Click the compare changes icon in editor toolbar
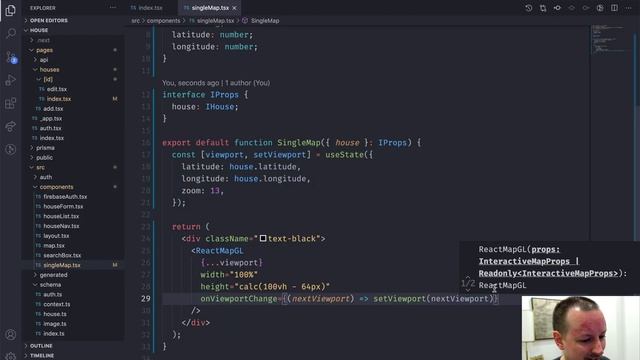This screenshot has height=360, width=640. (543, 8)
